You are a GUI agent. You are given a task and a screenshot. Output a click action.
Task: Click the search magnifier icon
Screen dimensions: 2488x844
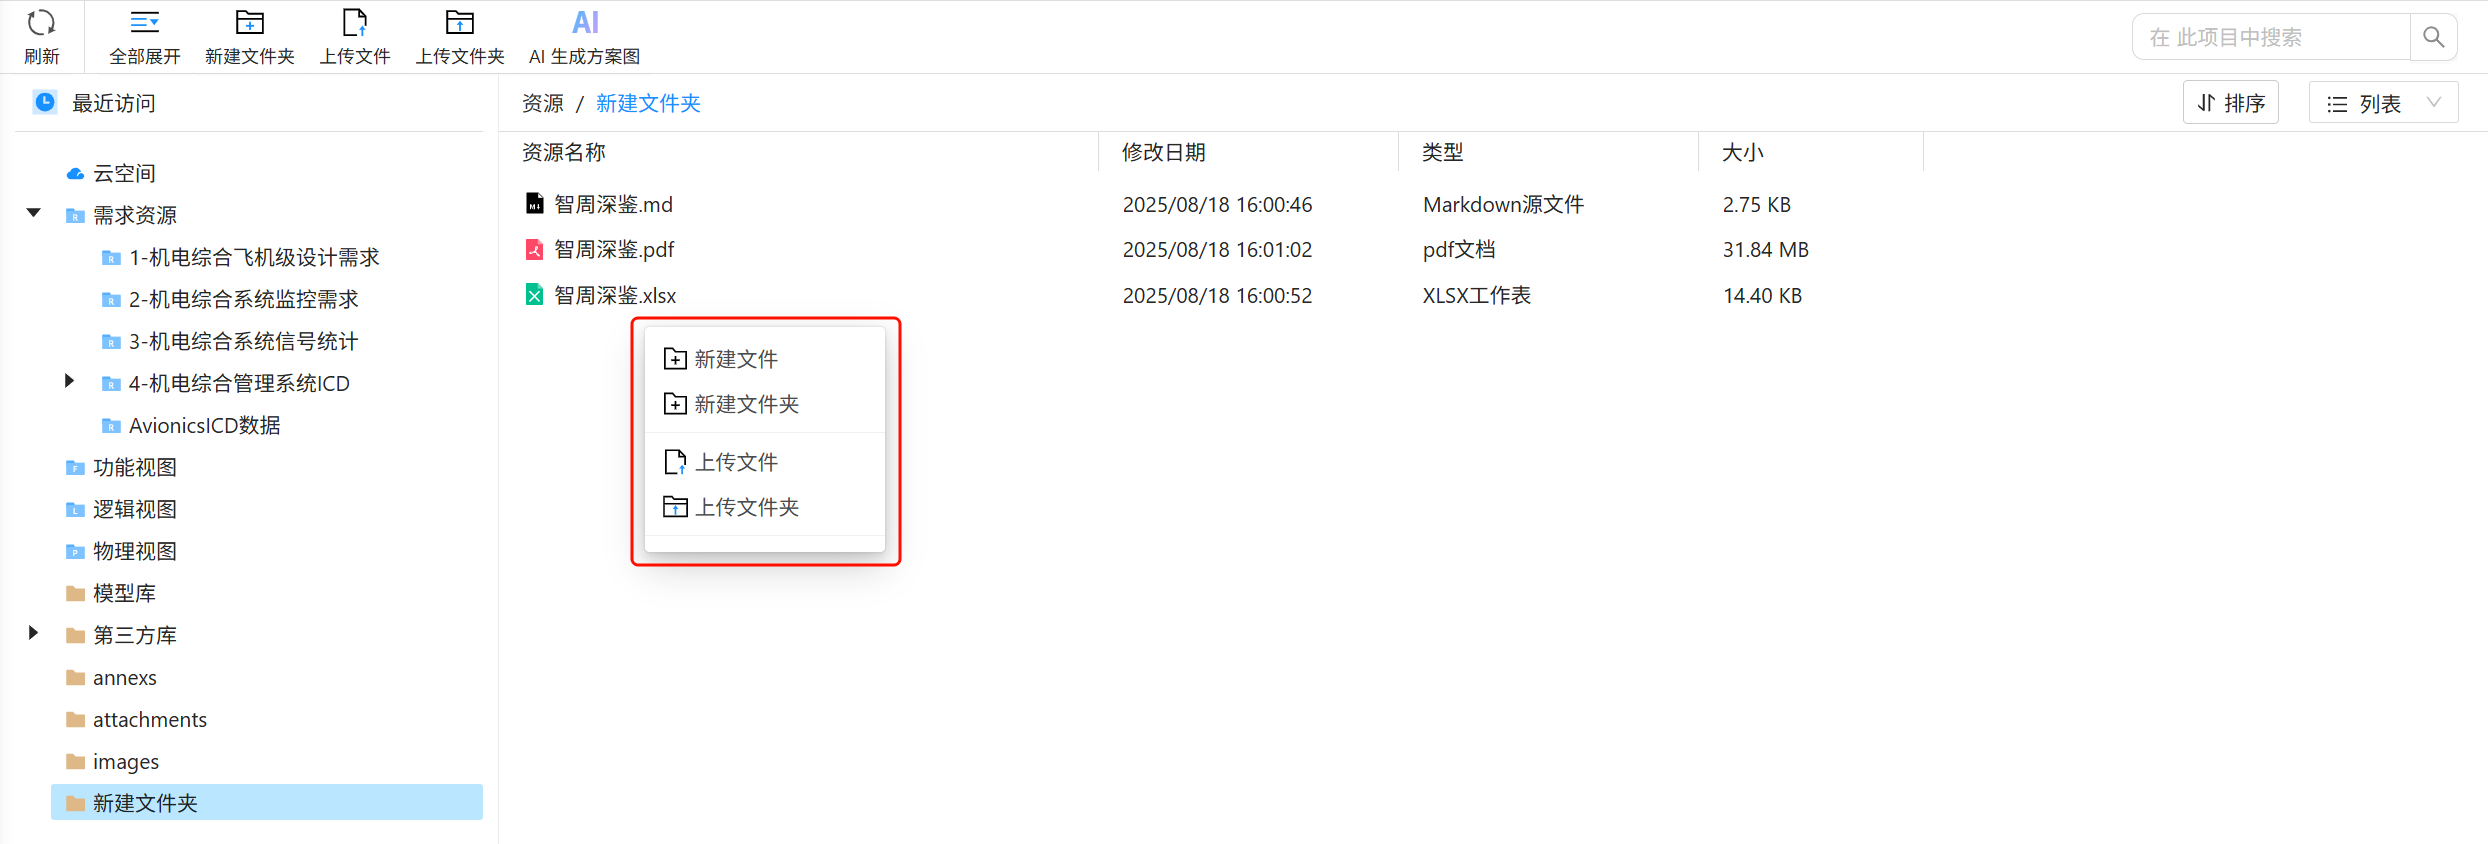2433,37
